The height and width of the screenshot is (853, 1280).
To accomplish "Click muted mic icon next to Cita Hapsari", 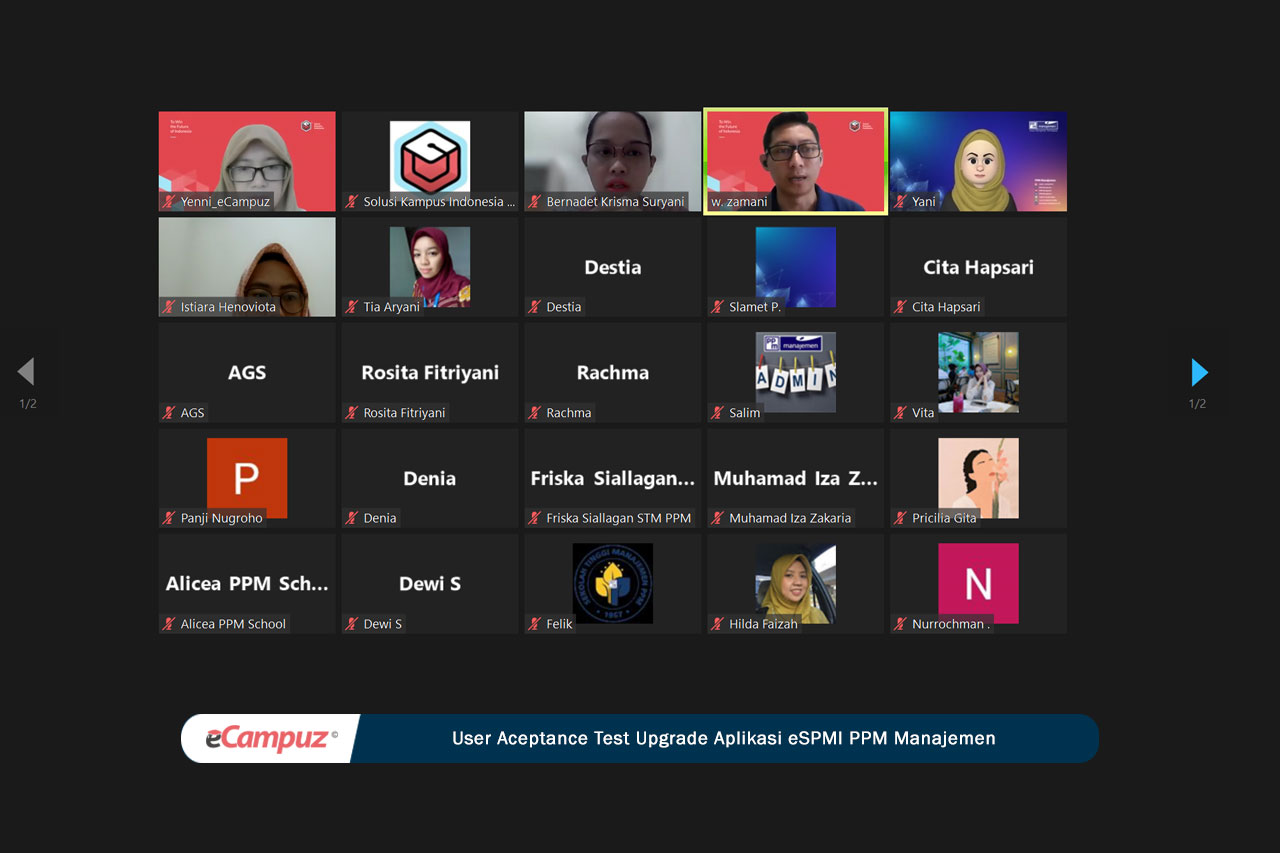I will click(x=901, y=307).
